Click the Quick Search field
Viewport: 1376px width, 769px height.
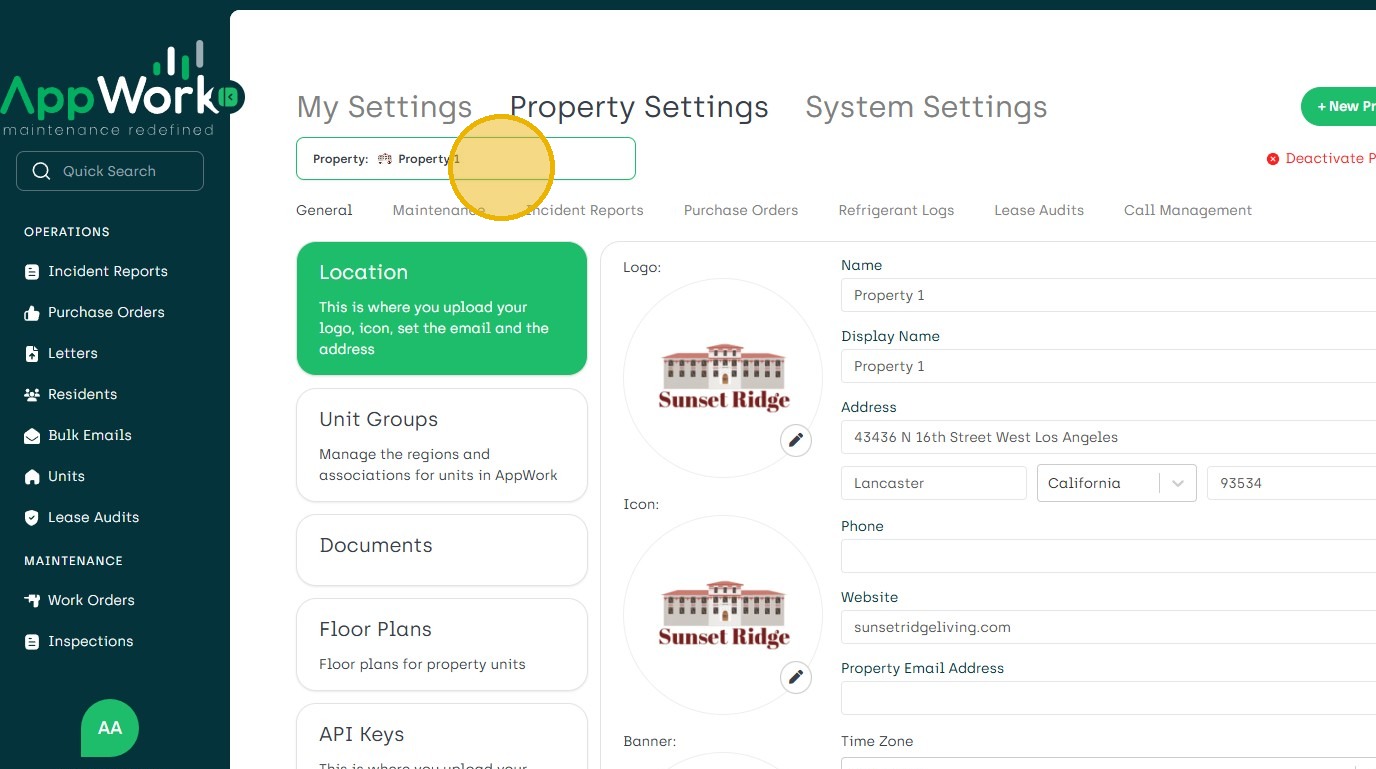(110, 171)
